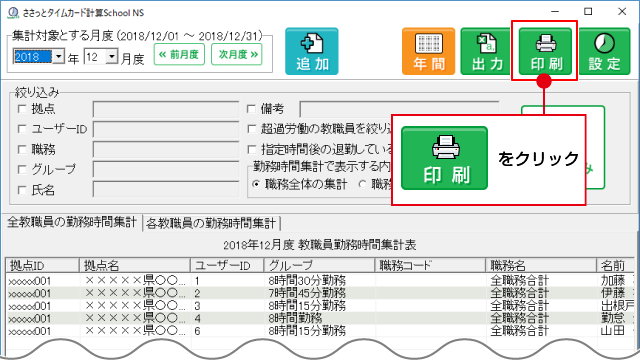Close the ささっとタイムカード計算 window

click(622, 12)
